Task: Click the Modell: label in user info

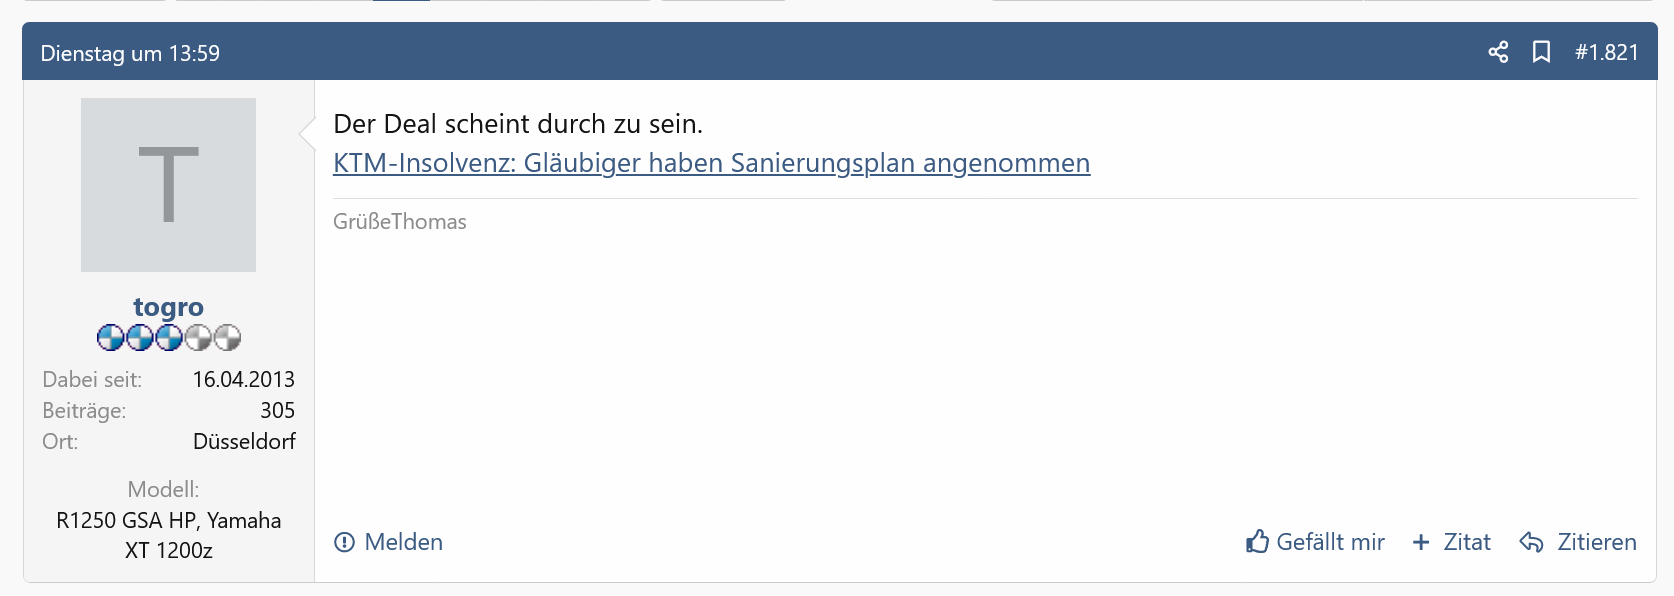Action: [163, 489]
